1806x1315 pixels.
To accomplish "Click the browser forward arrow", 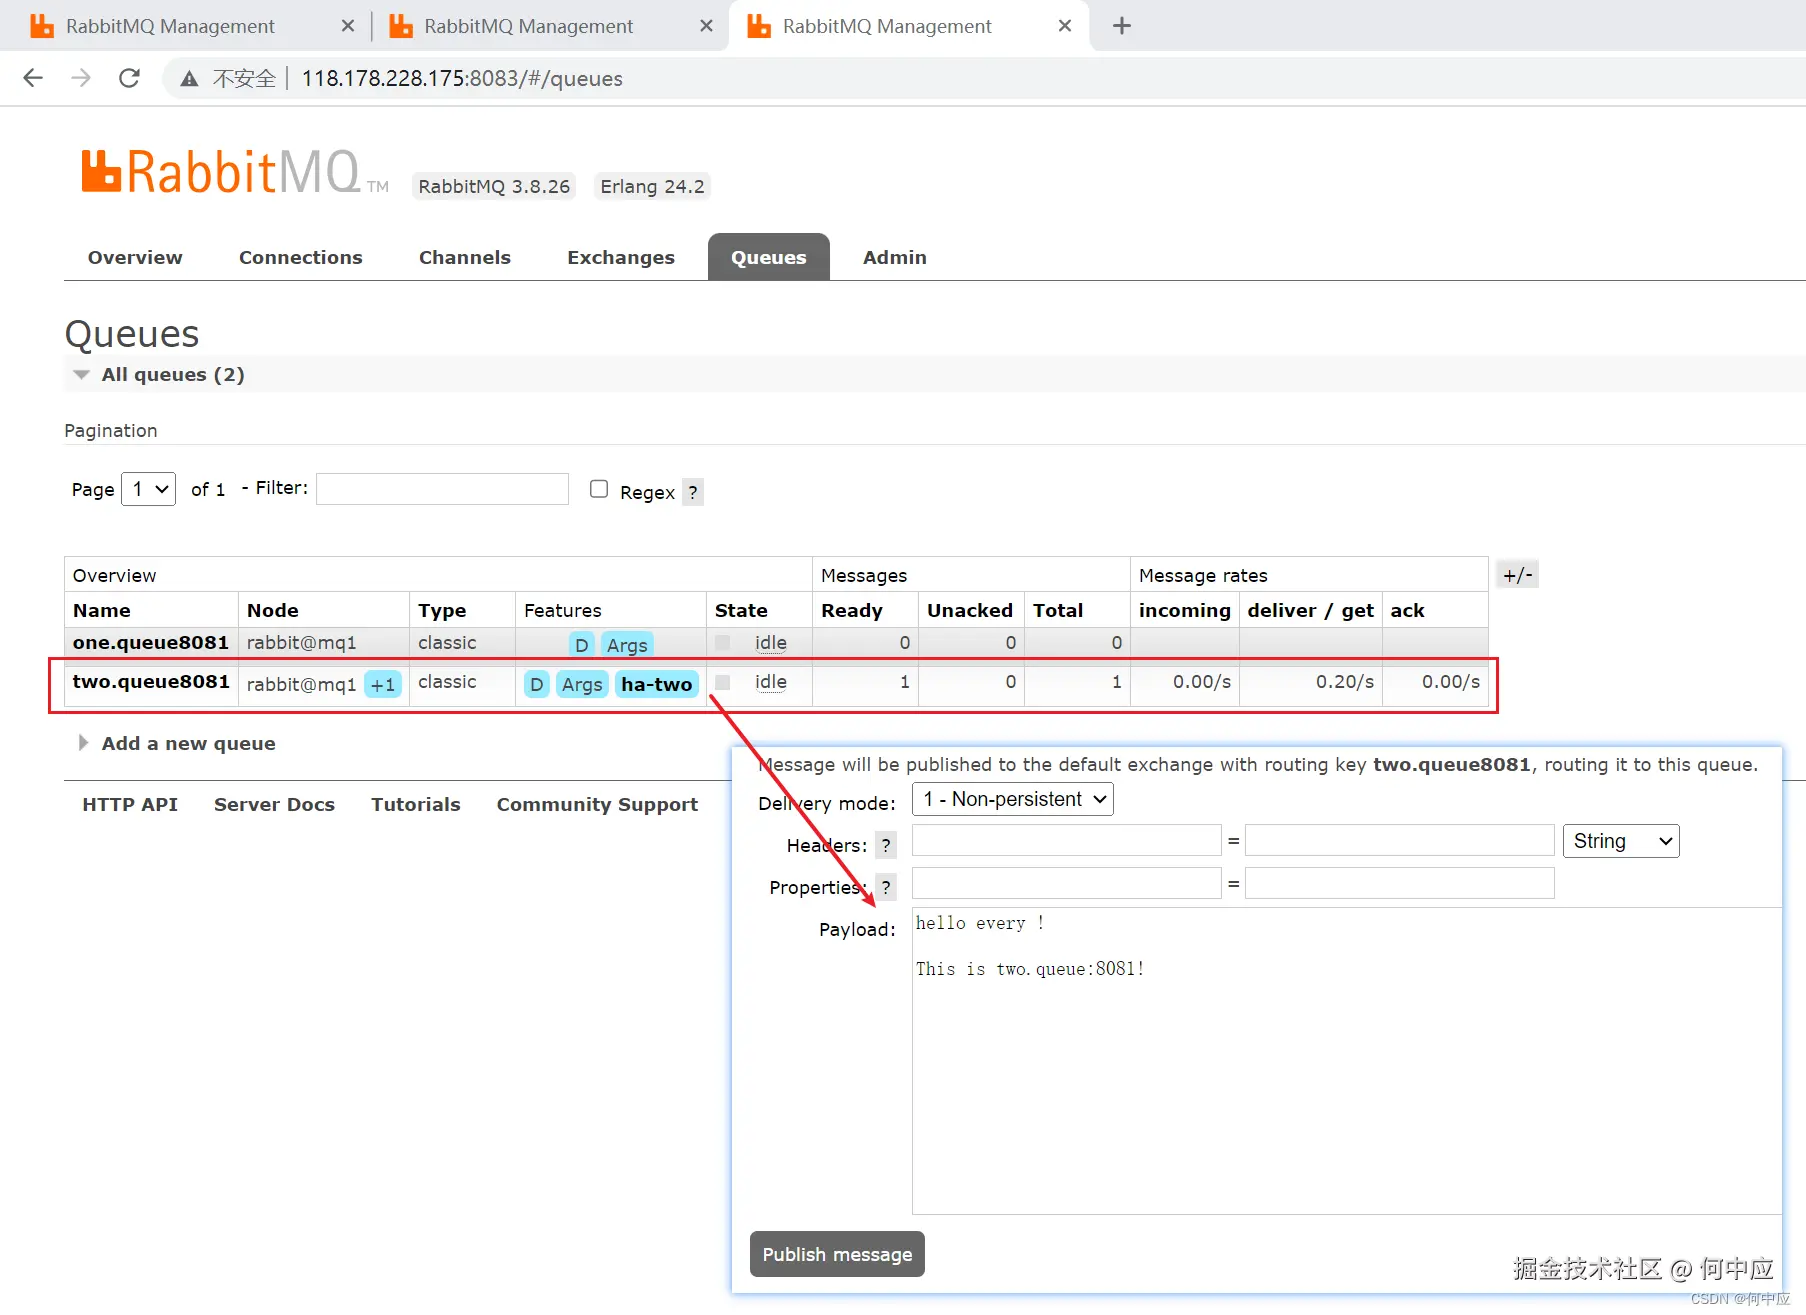I will (81, 78).
